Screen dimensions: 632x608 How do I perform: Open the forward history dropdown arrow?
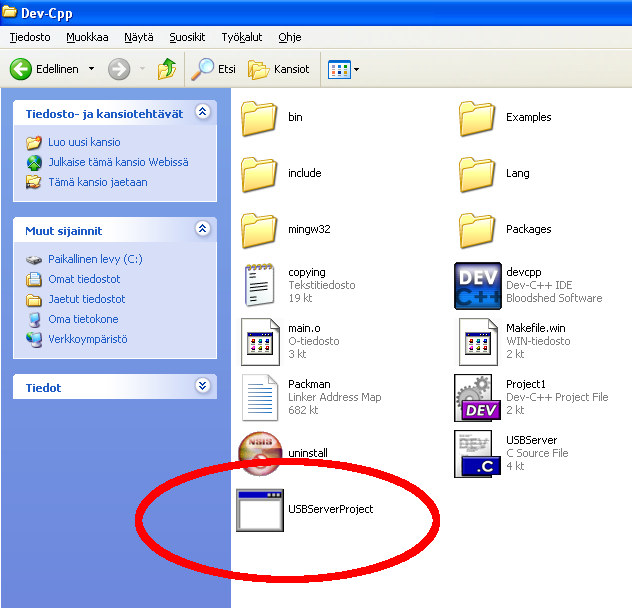point(142,69)
